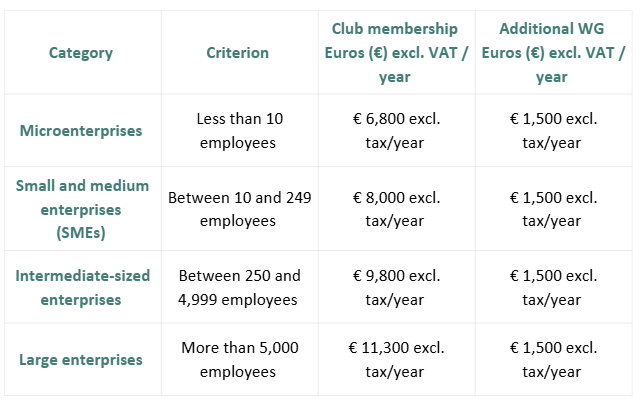This screenshot has width=640, height=400.
Task: Select Intermediate-sized row € 1,500 WG cell
Action: coord(552,287)
